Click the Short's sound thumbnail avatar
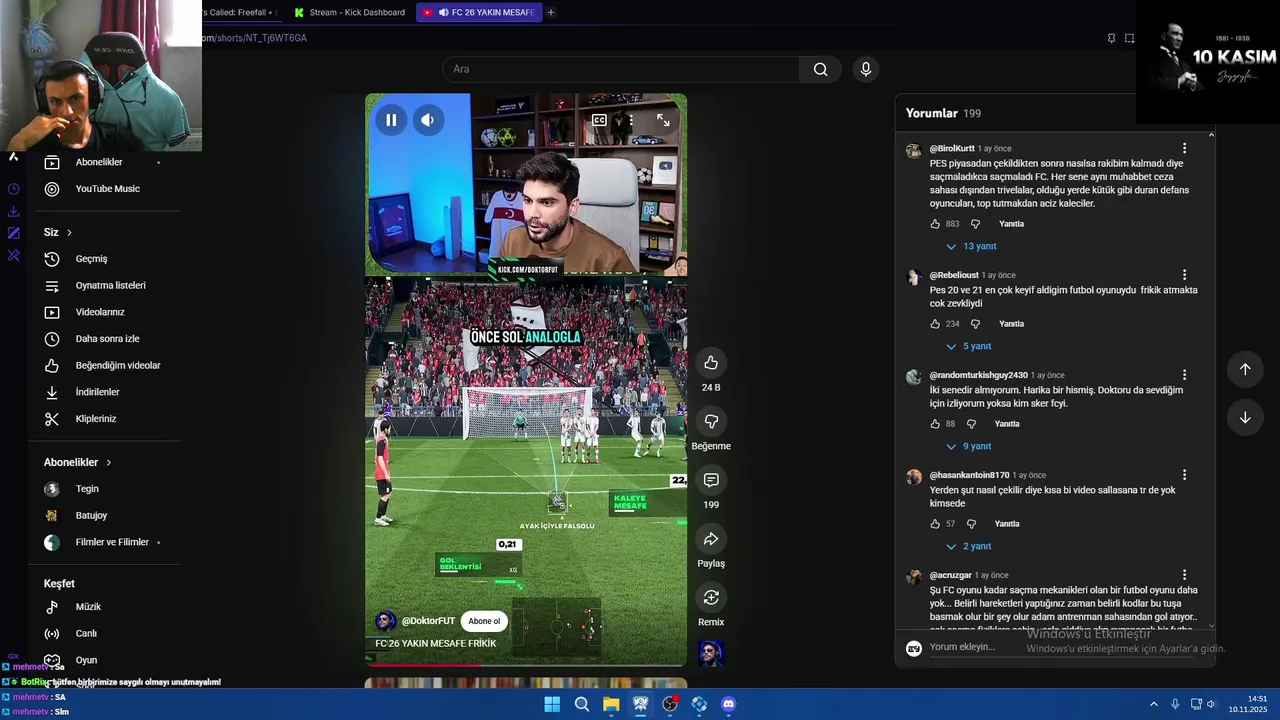Image resolution: width=1280 pixels, height=720 pixels. (x=711, y=653)
